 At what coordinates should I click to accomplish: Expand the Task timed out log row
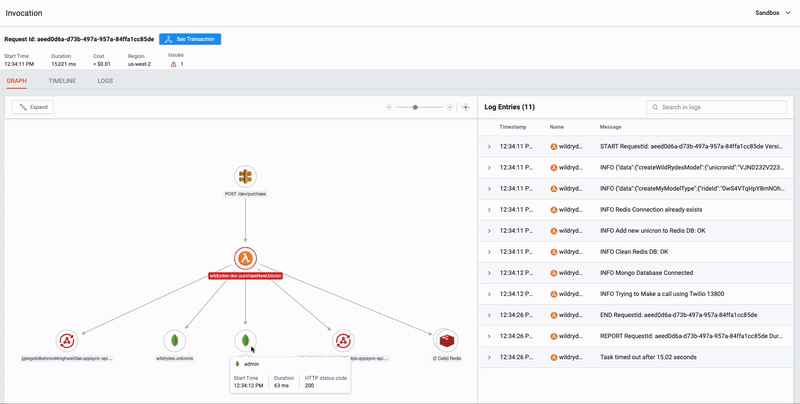pos(489,357)
